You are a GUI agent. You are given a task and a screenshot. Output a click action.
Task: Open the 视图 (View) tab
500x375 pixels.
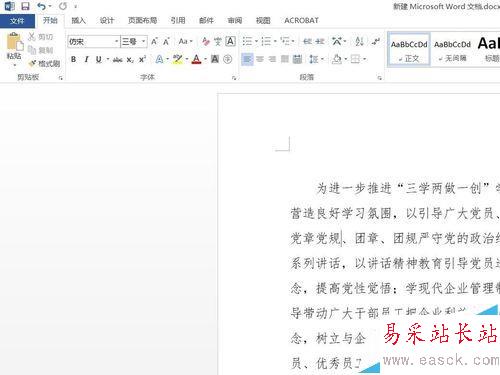(263, 21)
